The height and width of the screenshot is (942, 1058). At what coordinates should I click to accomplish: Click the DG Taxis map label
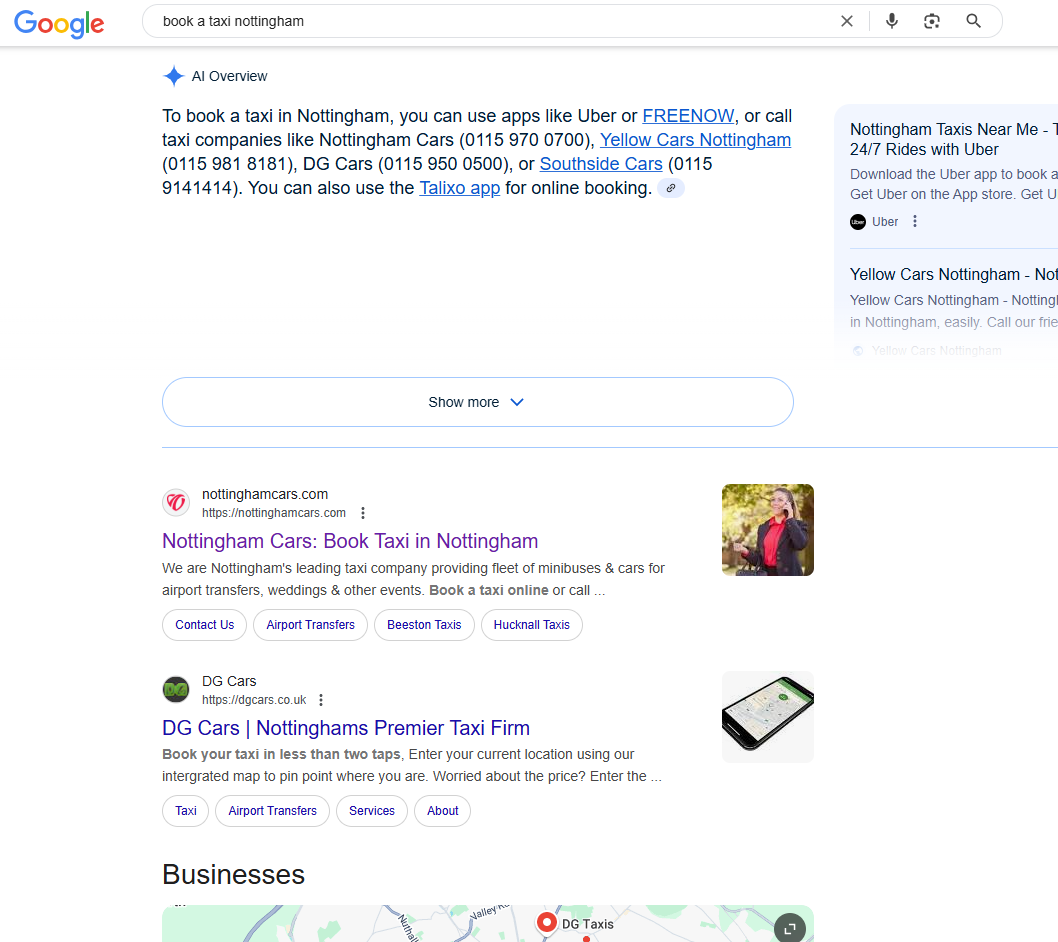pos(588,924)
